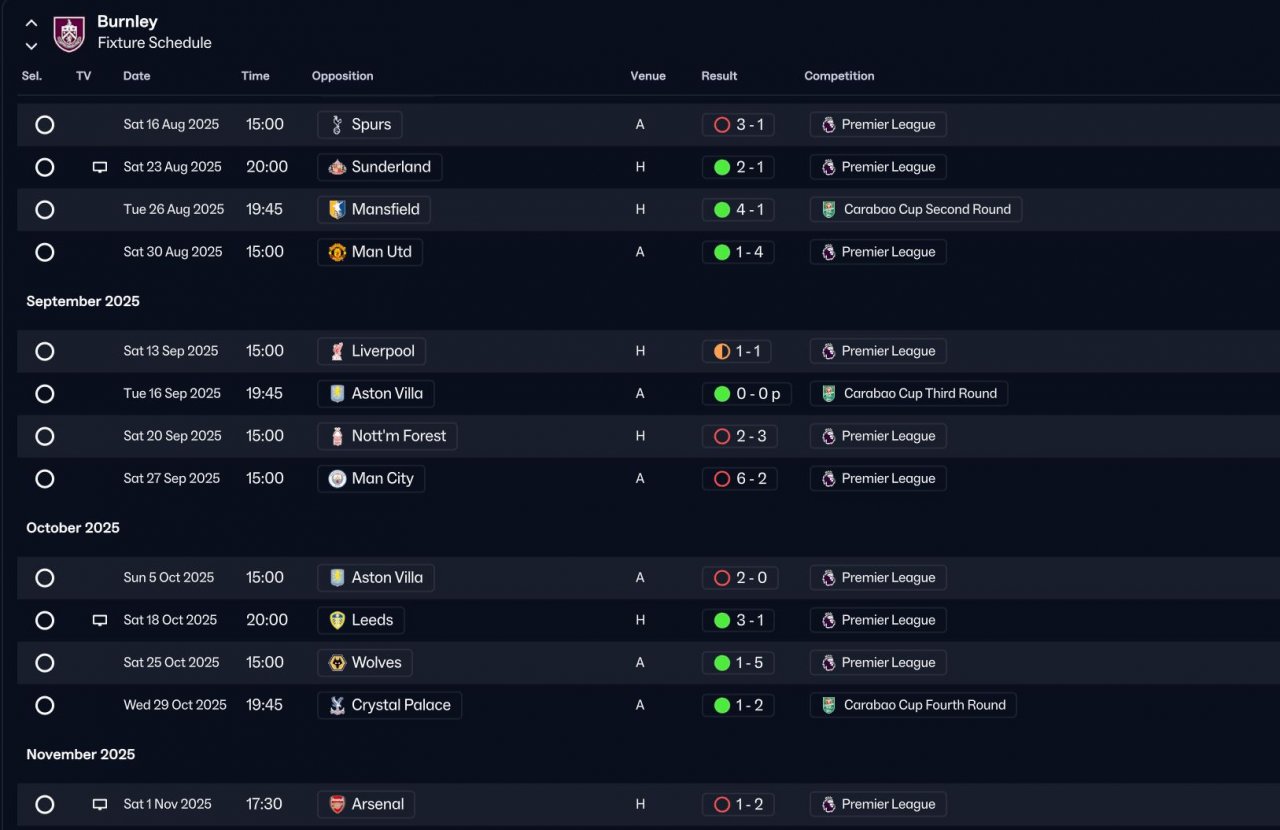This screenshot has width=1280, height=830.
Task: Select the Spurs fixture radio button
Action: (44, 125)
